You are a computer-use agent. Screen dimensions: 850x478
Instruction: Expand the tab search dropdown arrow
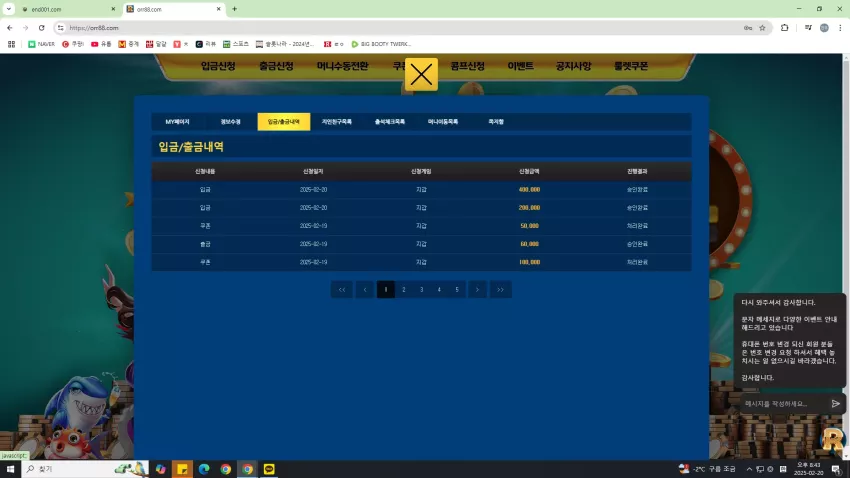pyautogui.click(x=9, y=9)
